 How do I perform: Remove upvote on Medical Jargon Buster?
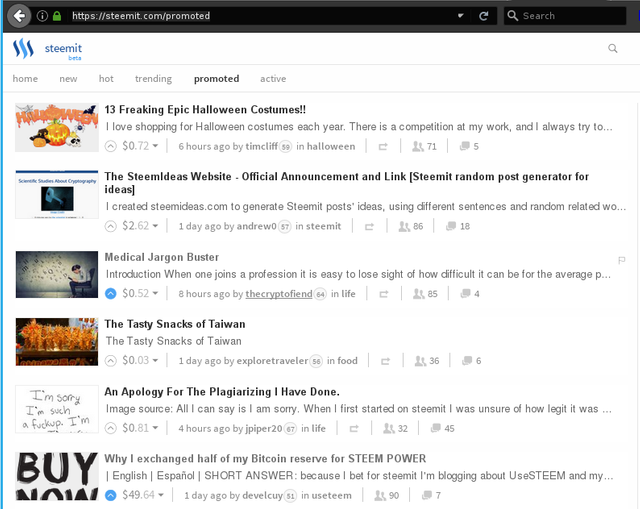111,293
